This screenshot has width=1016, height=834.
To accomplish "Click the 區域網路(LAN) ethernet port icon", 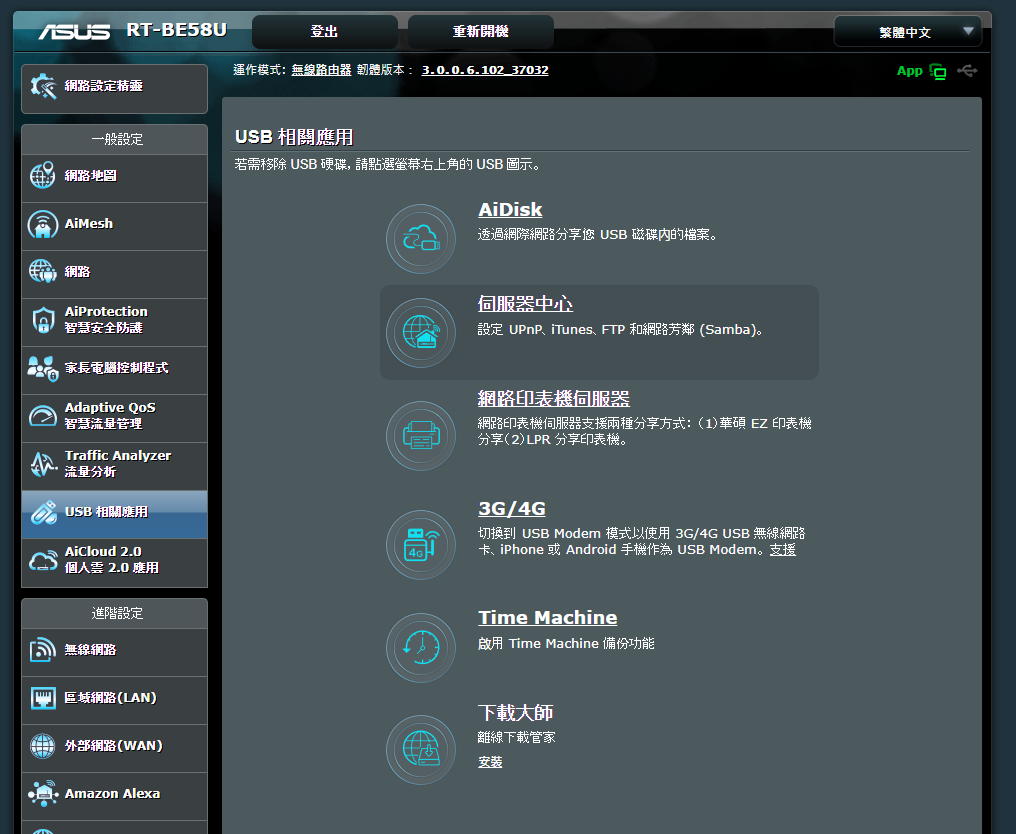I will click(x=43, y=698).
